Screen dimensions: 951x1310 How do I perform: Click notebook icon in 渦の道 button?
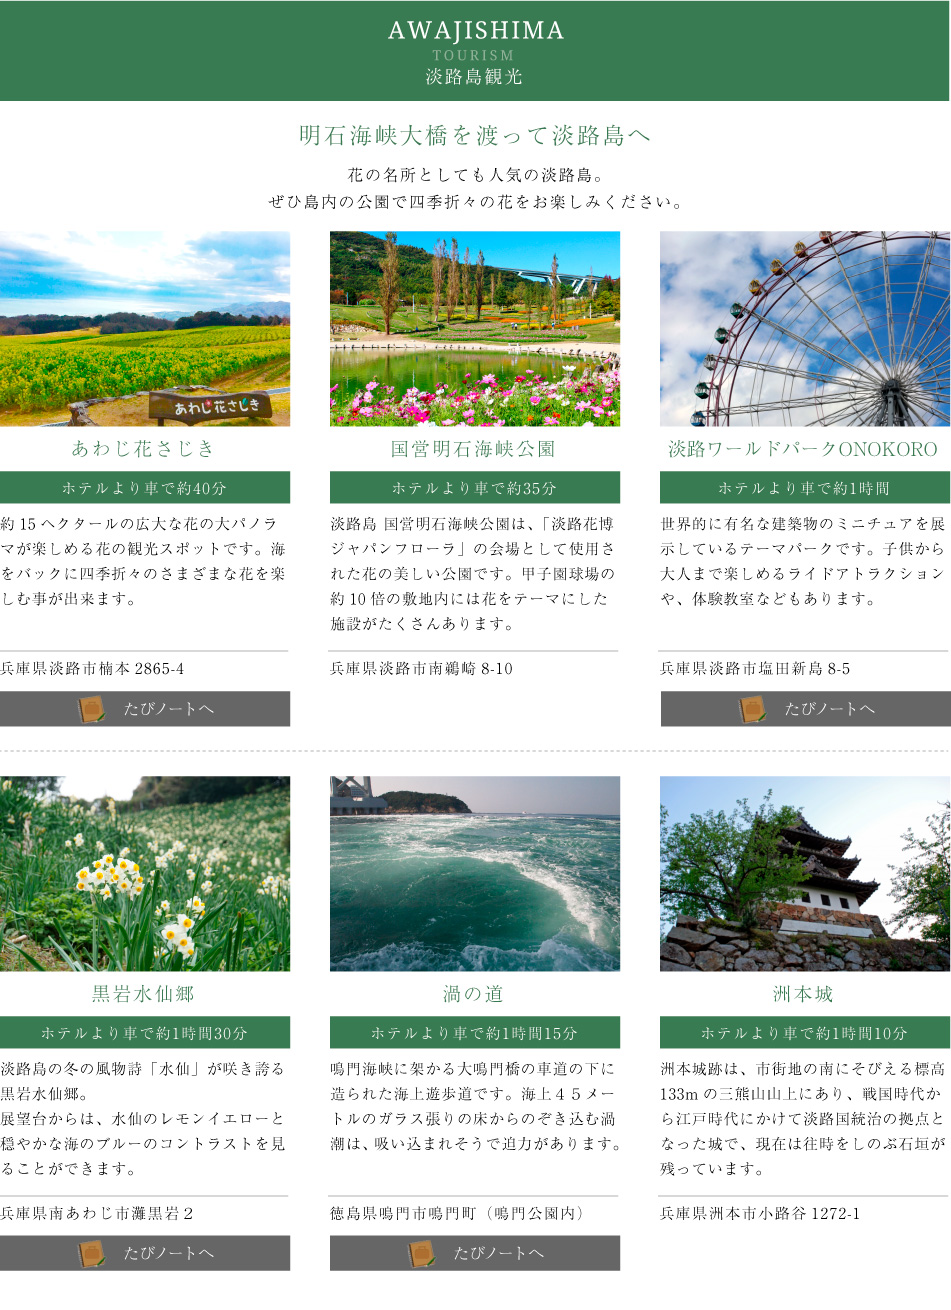tap(422, 1253)
